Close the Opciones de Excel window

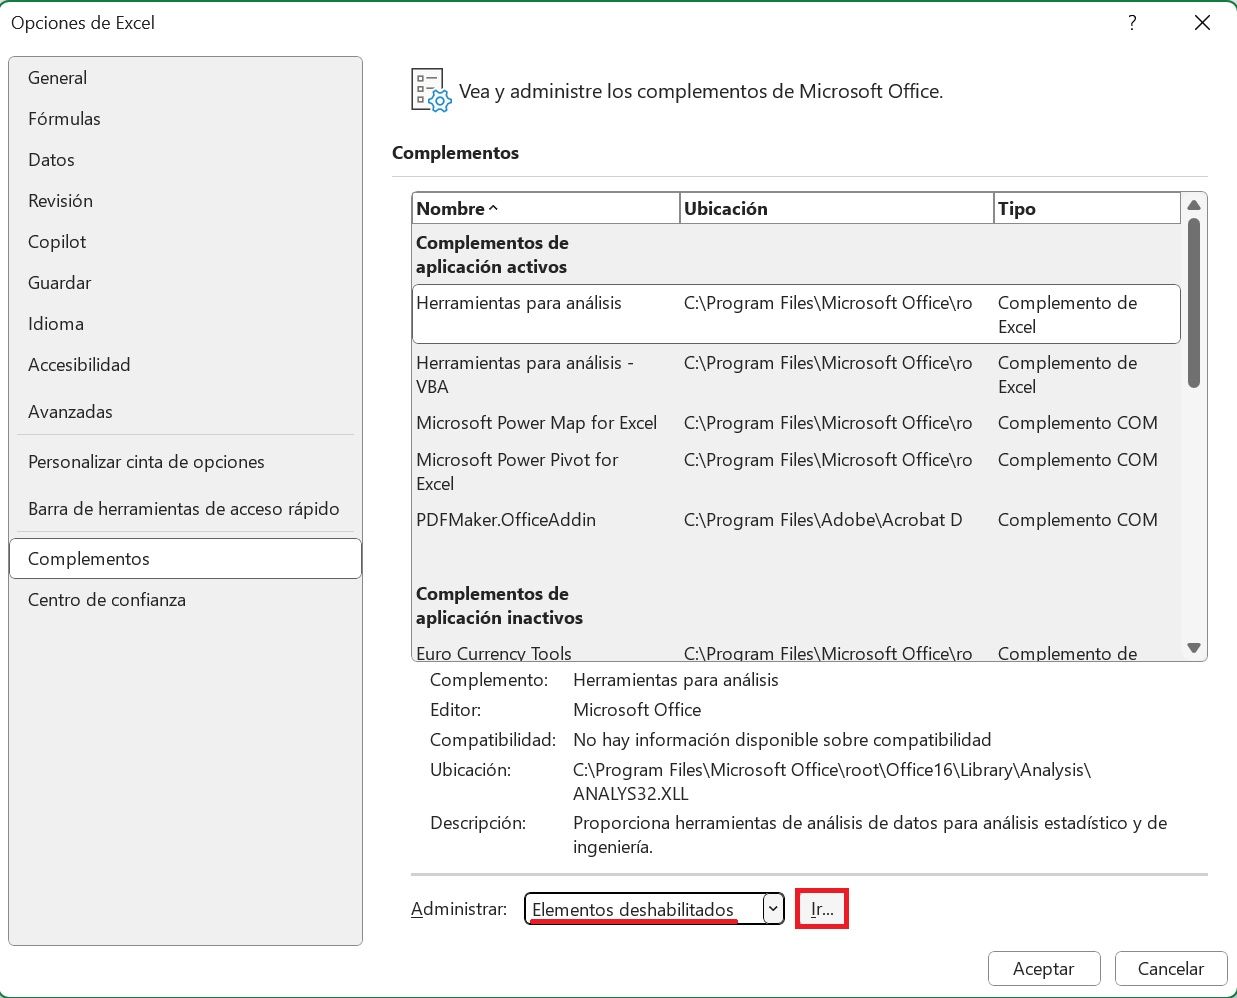click(x=1202, y=23)
